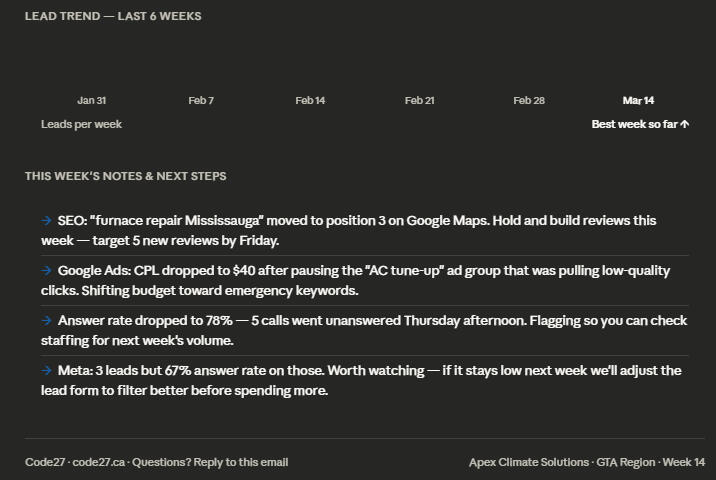The height and width of the screenshot is (480, 716).
Task: Select the Feb 7 week label
Action: (201, 100)
